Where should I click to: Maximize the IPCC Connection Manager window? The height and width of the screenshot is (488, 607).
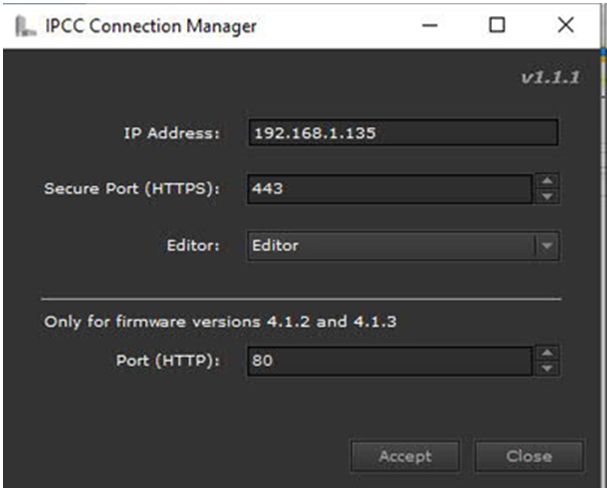coord(497,26)
